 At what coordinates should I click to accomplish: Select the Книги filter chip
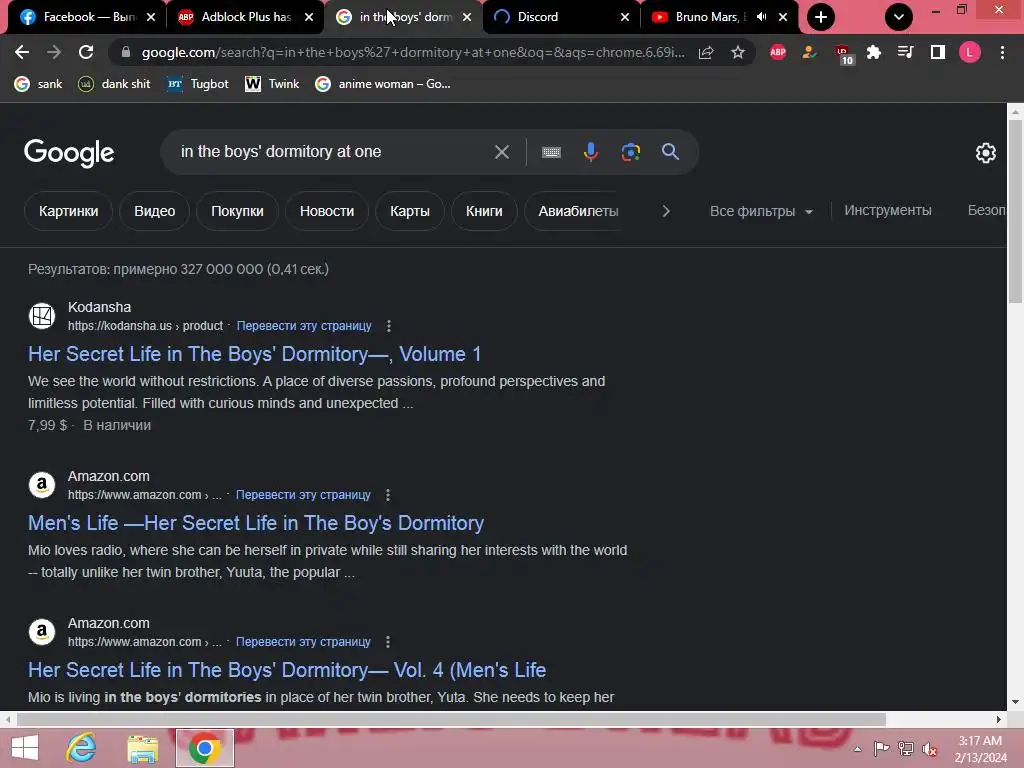(x=484, y=211)
